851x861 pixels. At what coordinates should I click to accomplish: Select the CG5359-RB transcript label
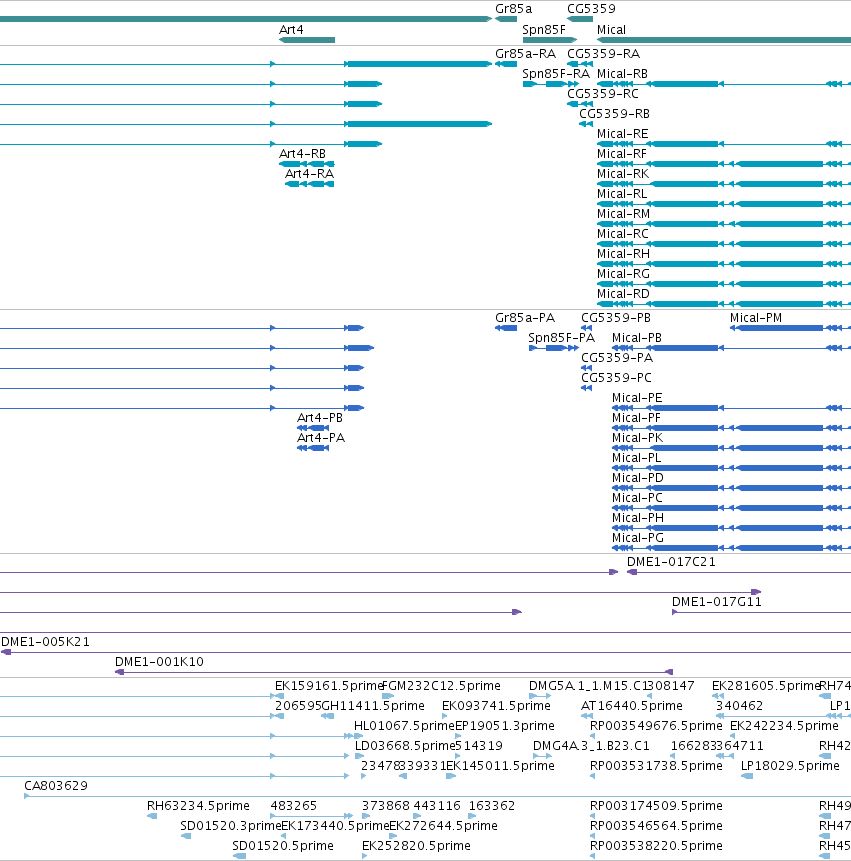click(614, 114)
